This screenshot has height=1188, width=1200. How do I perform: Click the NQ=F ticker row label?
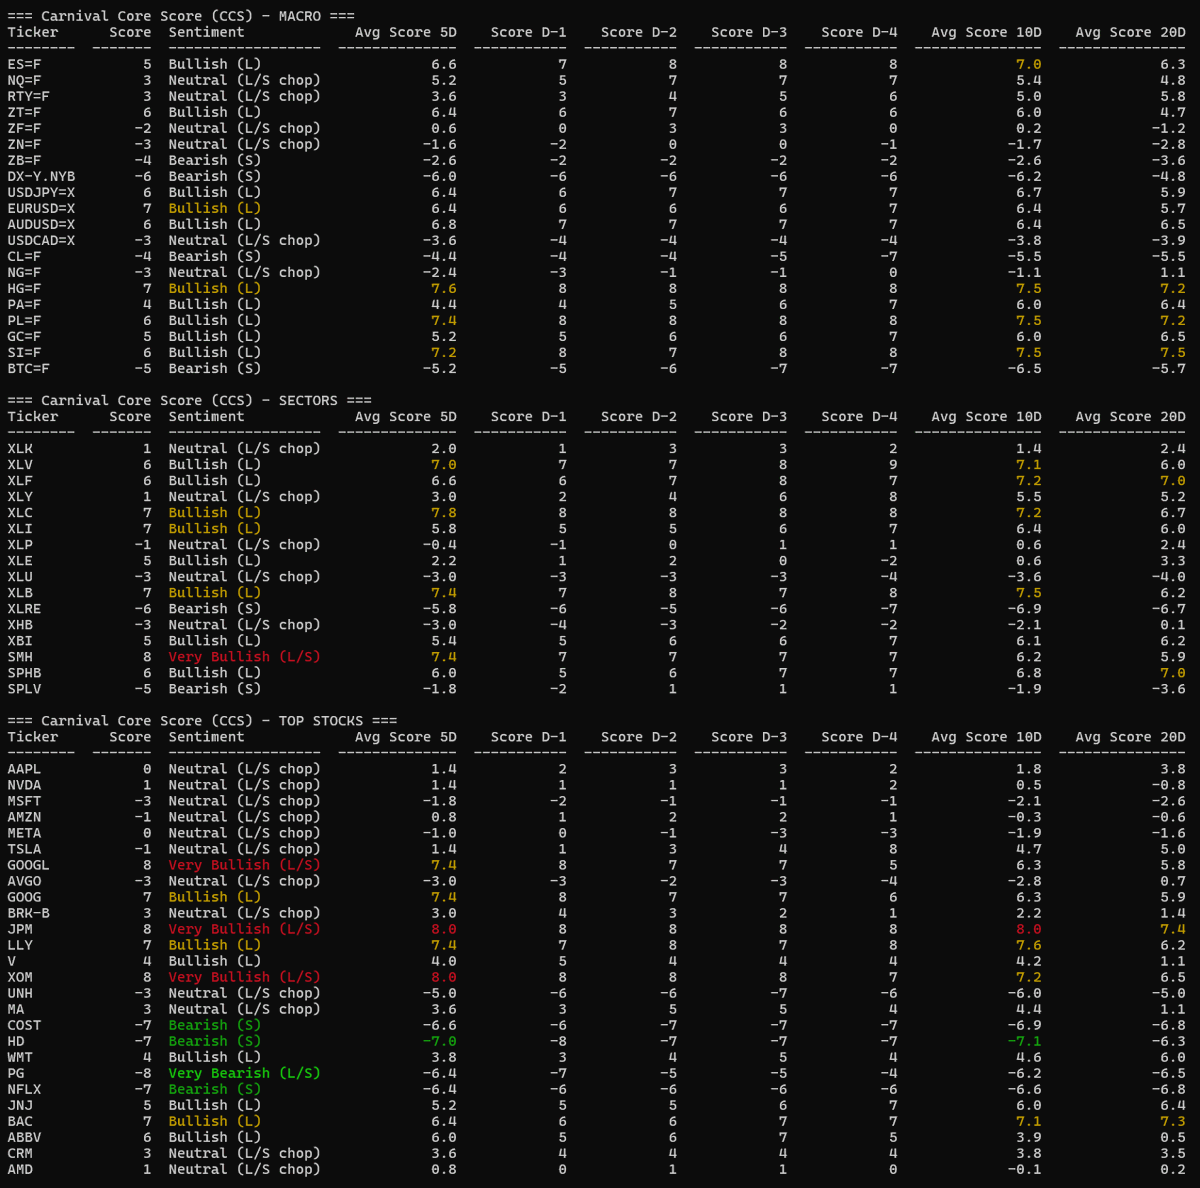click(x=24, y=80)
